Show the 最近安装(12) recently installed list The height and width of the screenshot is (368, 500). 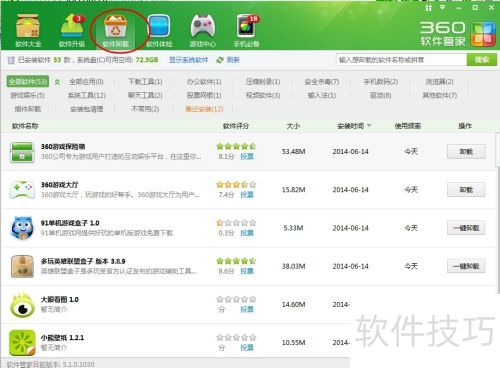pyautogui.click(x=204, y=109)
